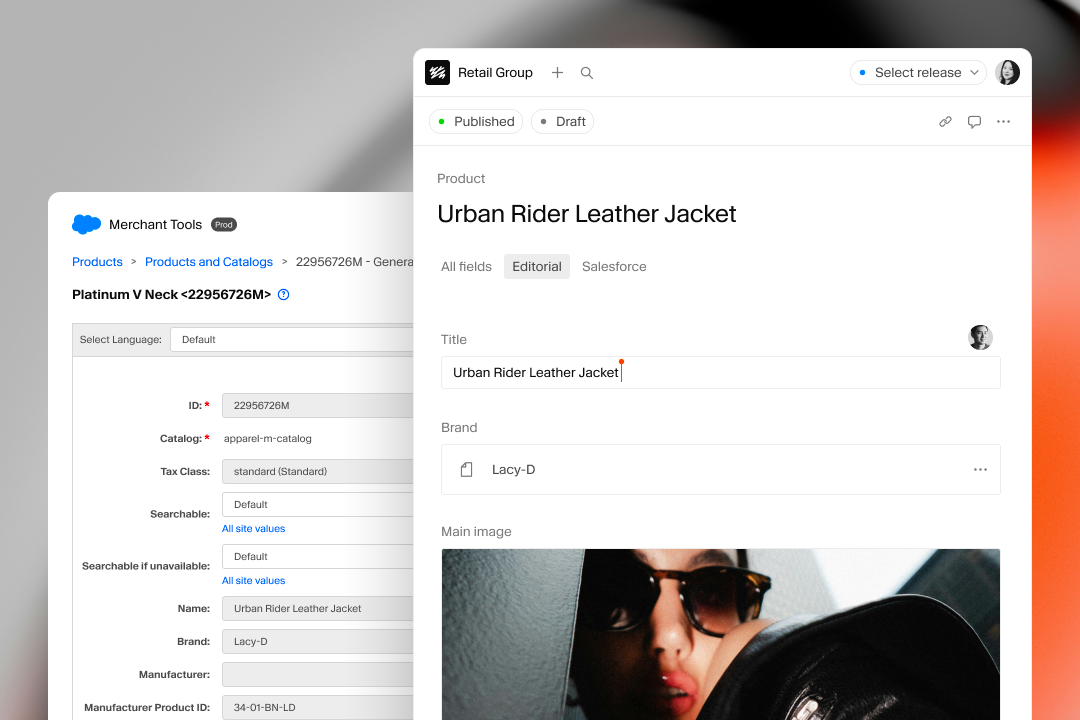The image size is (1080, 720).
Task: Click the apparel-m-catalog catalog value
Action: (267, 439)
